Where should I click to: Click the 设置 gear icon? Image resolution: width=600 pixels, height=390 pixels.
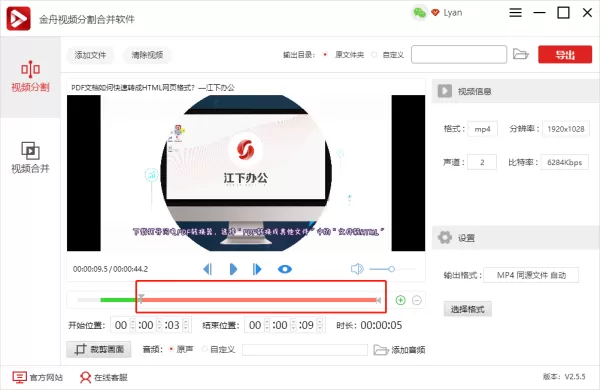coord(445,238)
